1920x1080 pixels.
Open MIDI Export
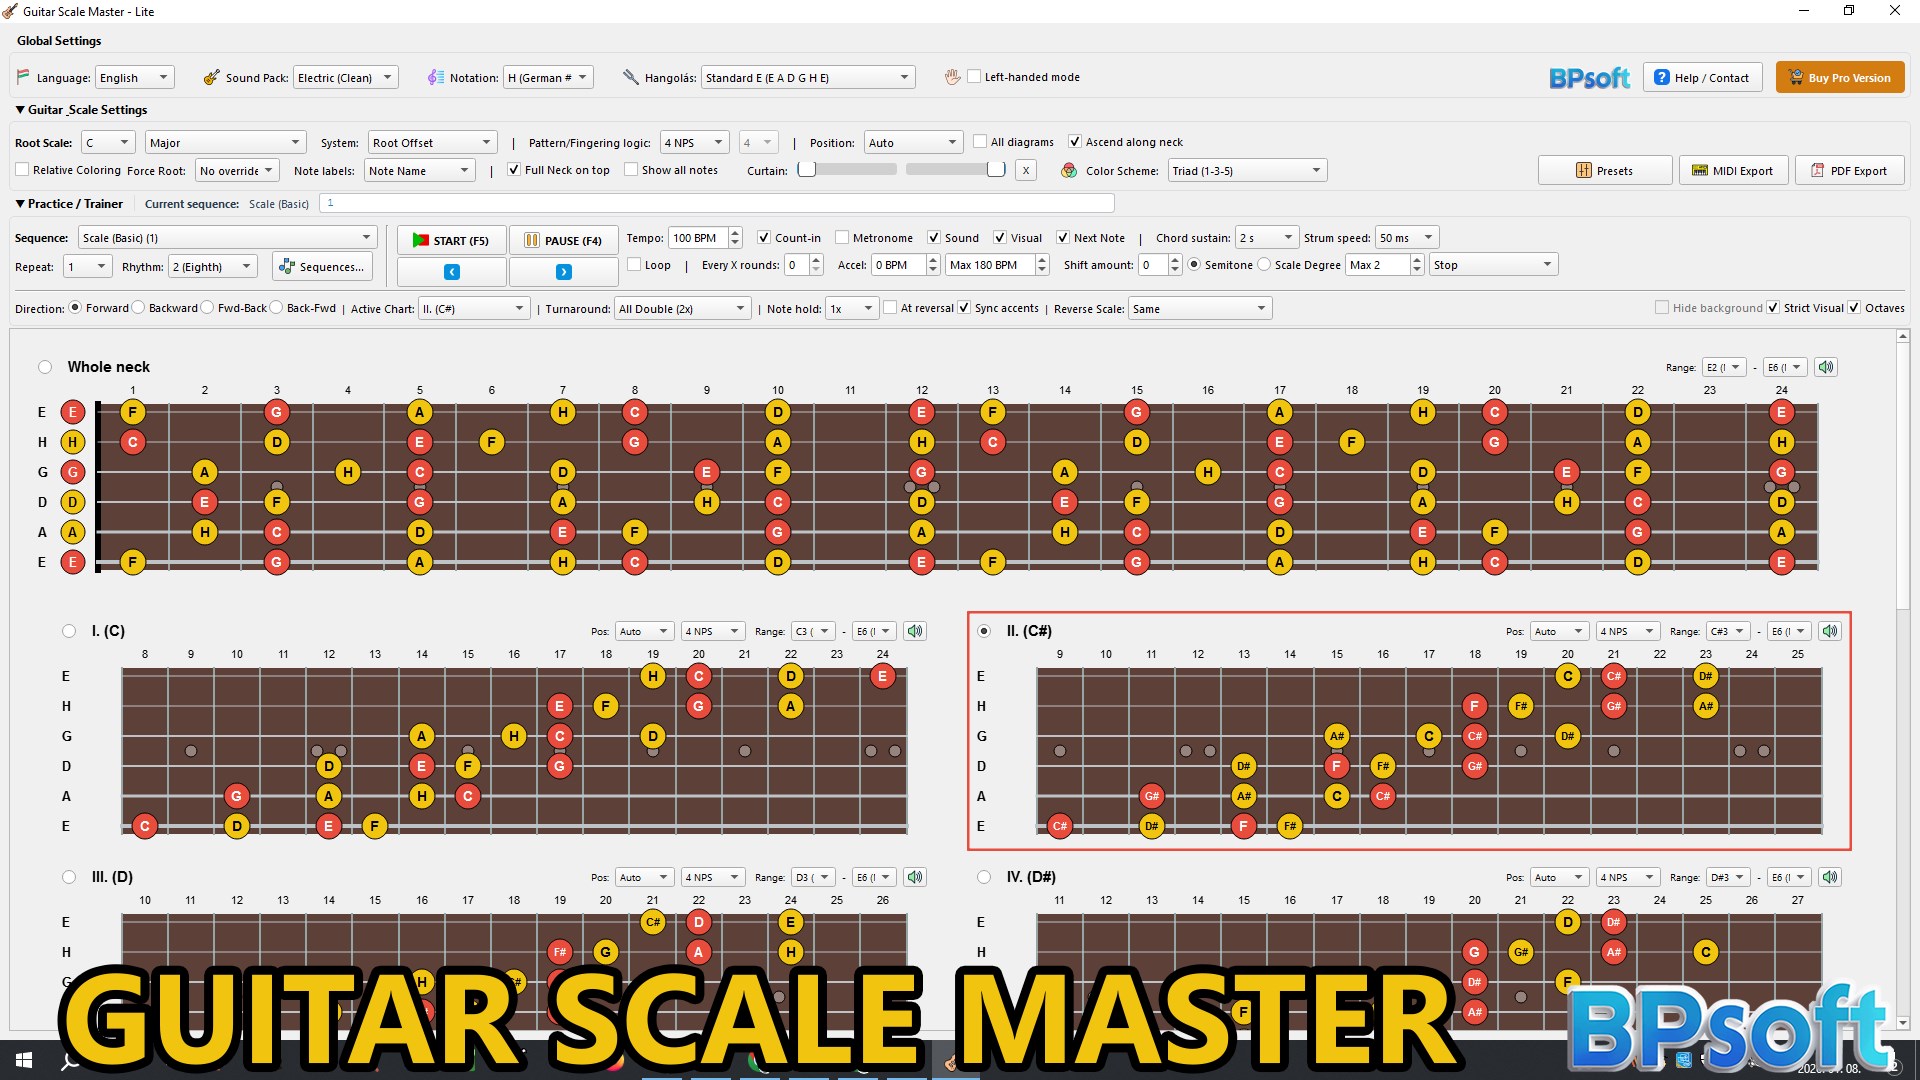click(1733, 170)
